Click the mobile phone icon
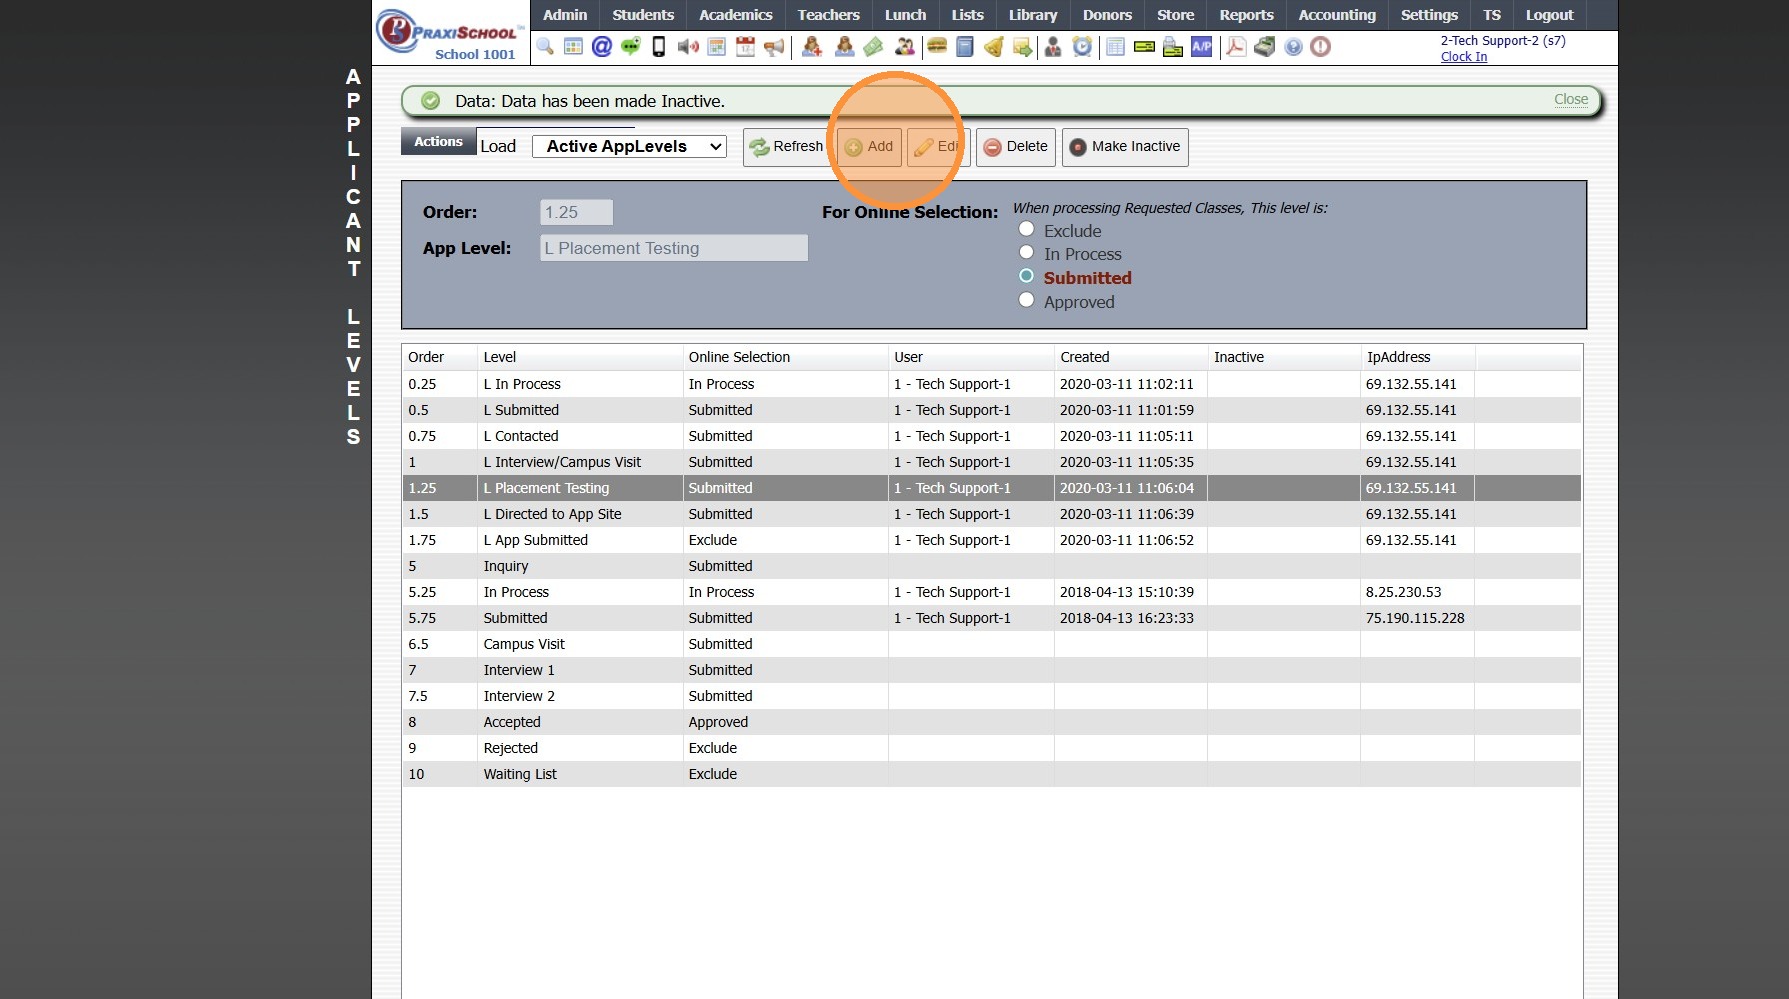Screen dimensions: 1789x999 point(659,47)
